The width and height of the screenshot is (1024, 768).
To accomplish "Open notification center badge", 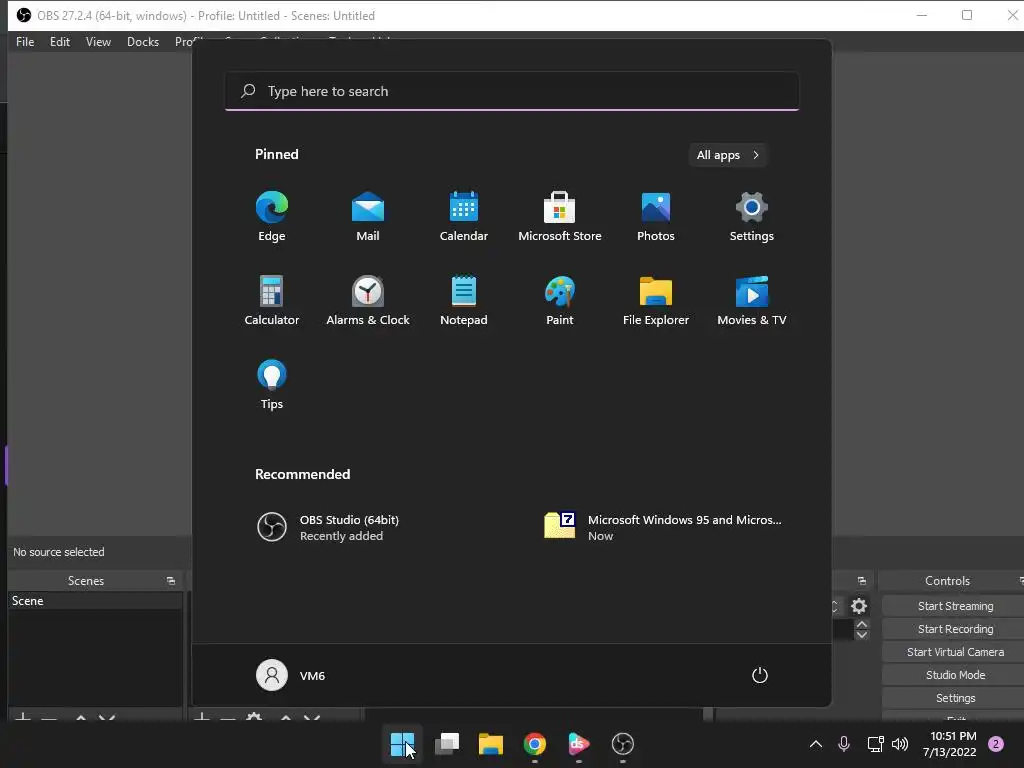I will [x=996, y=744].
